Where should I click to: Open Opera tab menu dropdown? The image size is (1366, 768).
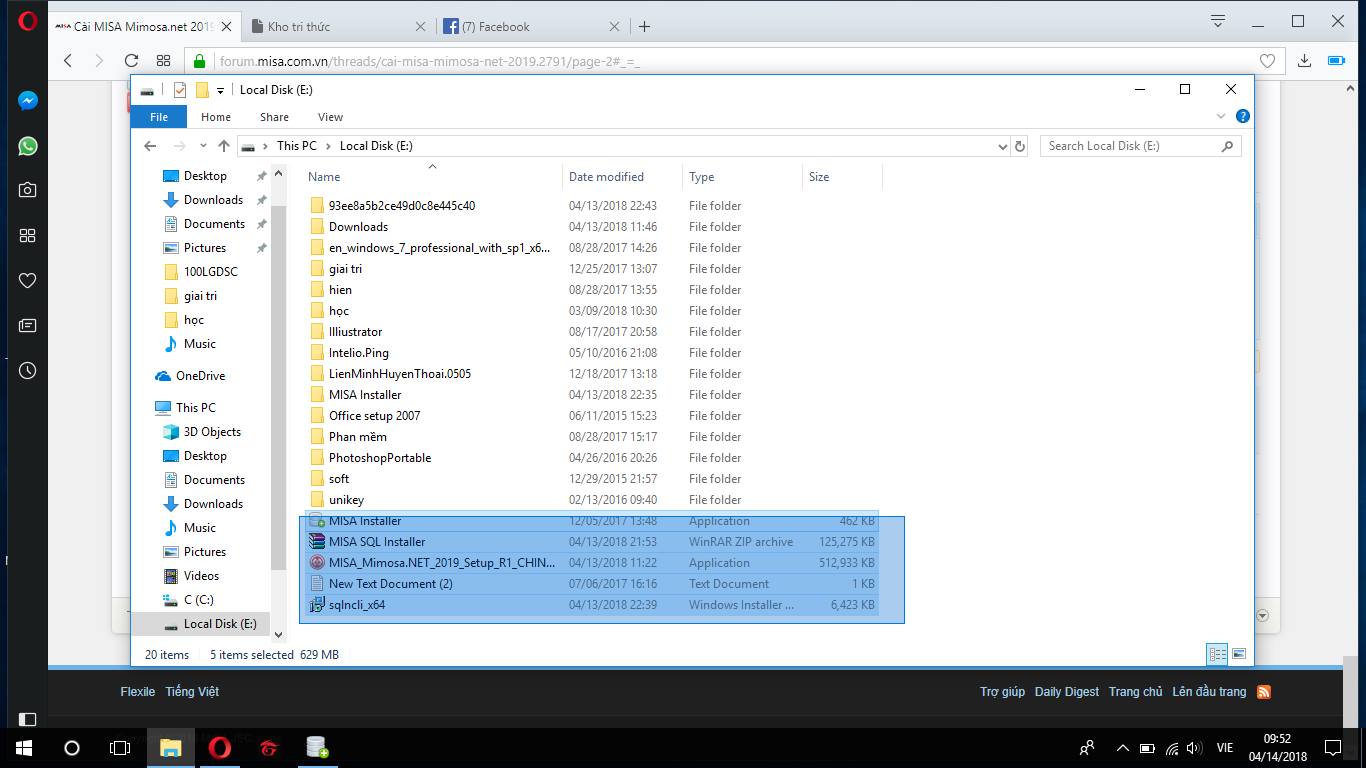1218,21
